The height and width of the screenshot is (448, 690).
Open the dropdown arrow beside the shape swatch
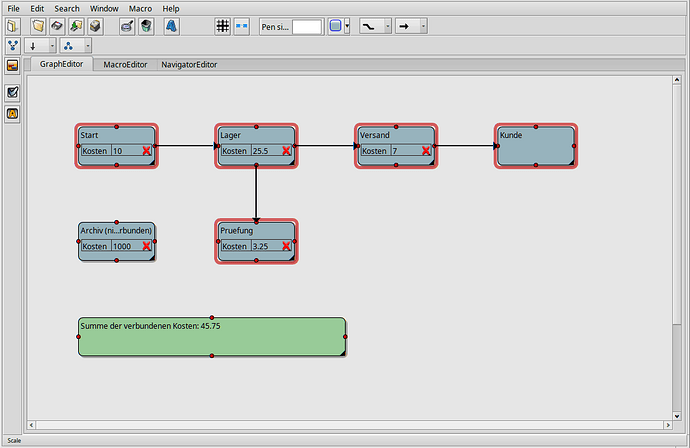click(x=347, y=26)
